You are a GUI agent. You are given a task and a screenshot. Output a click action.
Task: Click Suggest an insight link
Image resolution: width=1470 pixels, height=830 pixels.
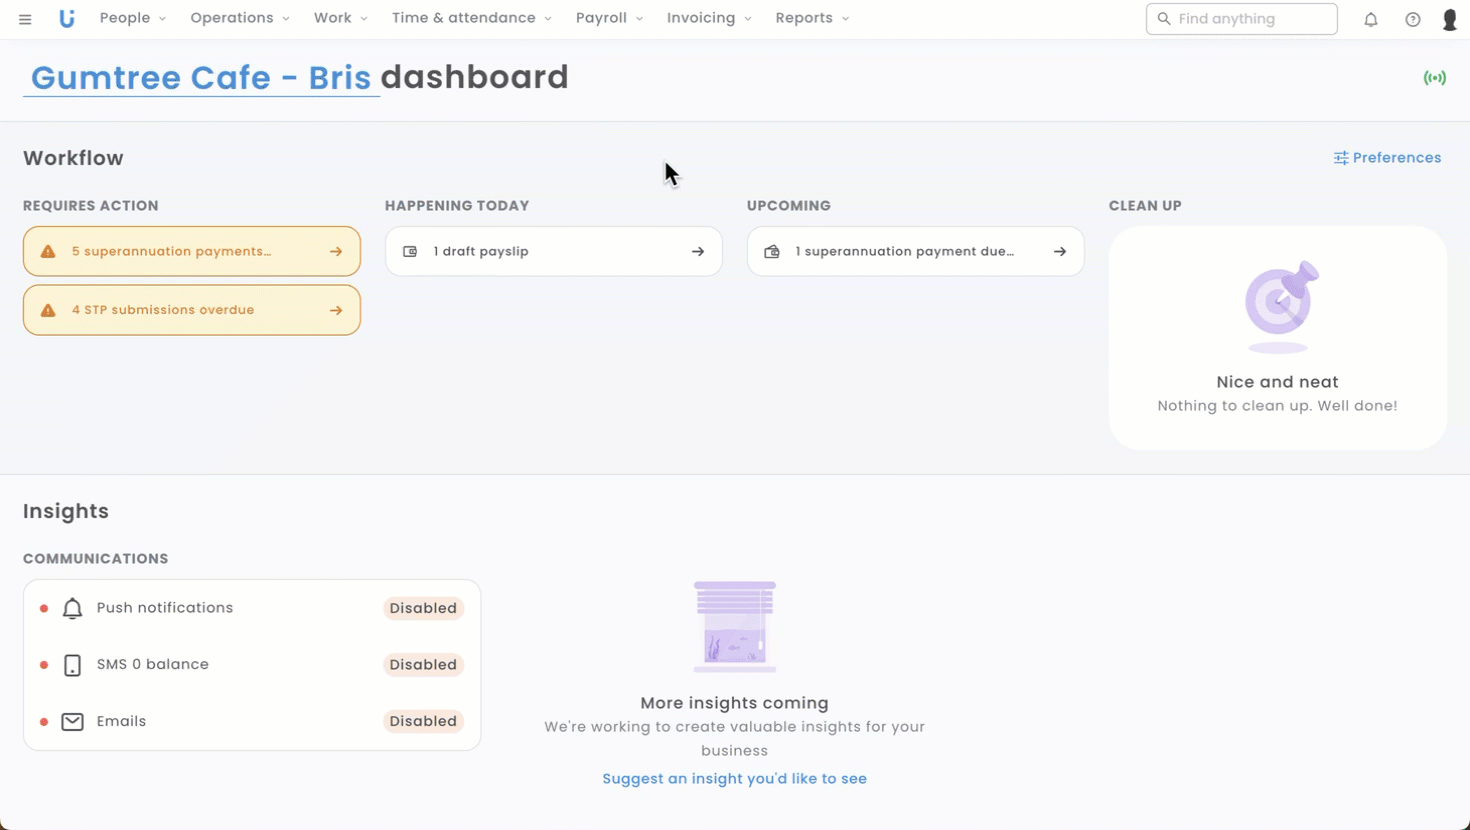pyautogui.click(x=734, y=779)
